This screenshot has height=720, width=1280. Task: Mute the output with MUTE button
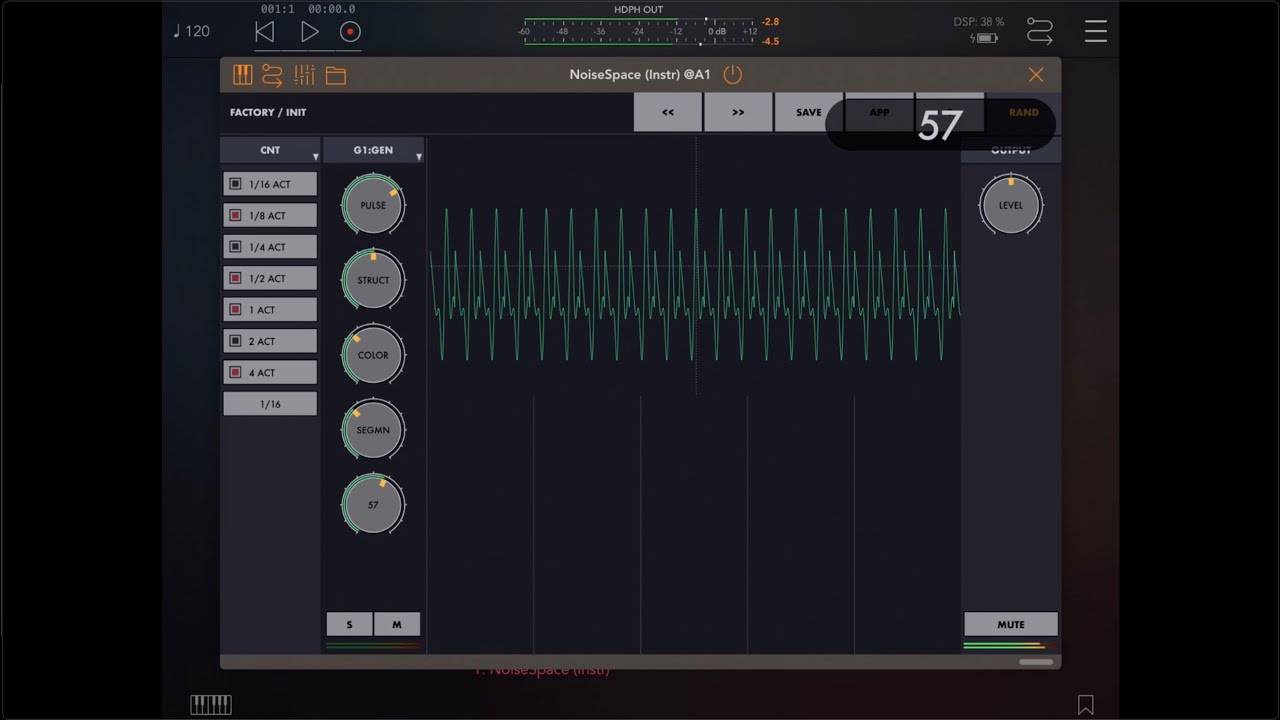coord(1011,624)
